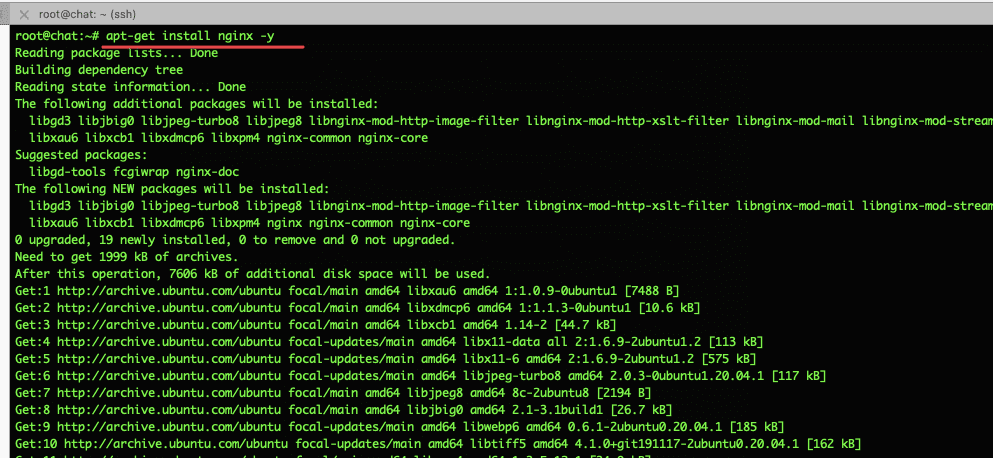Click 'The following additional packages will be installed' line
The width and height of the screenshot is (993, 458).
(x=196, y=104)
